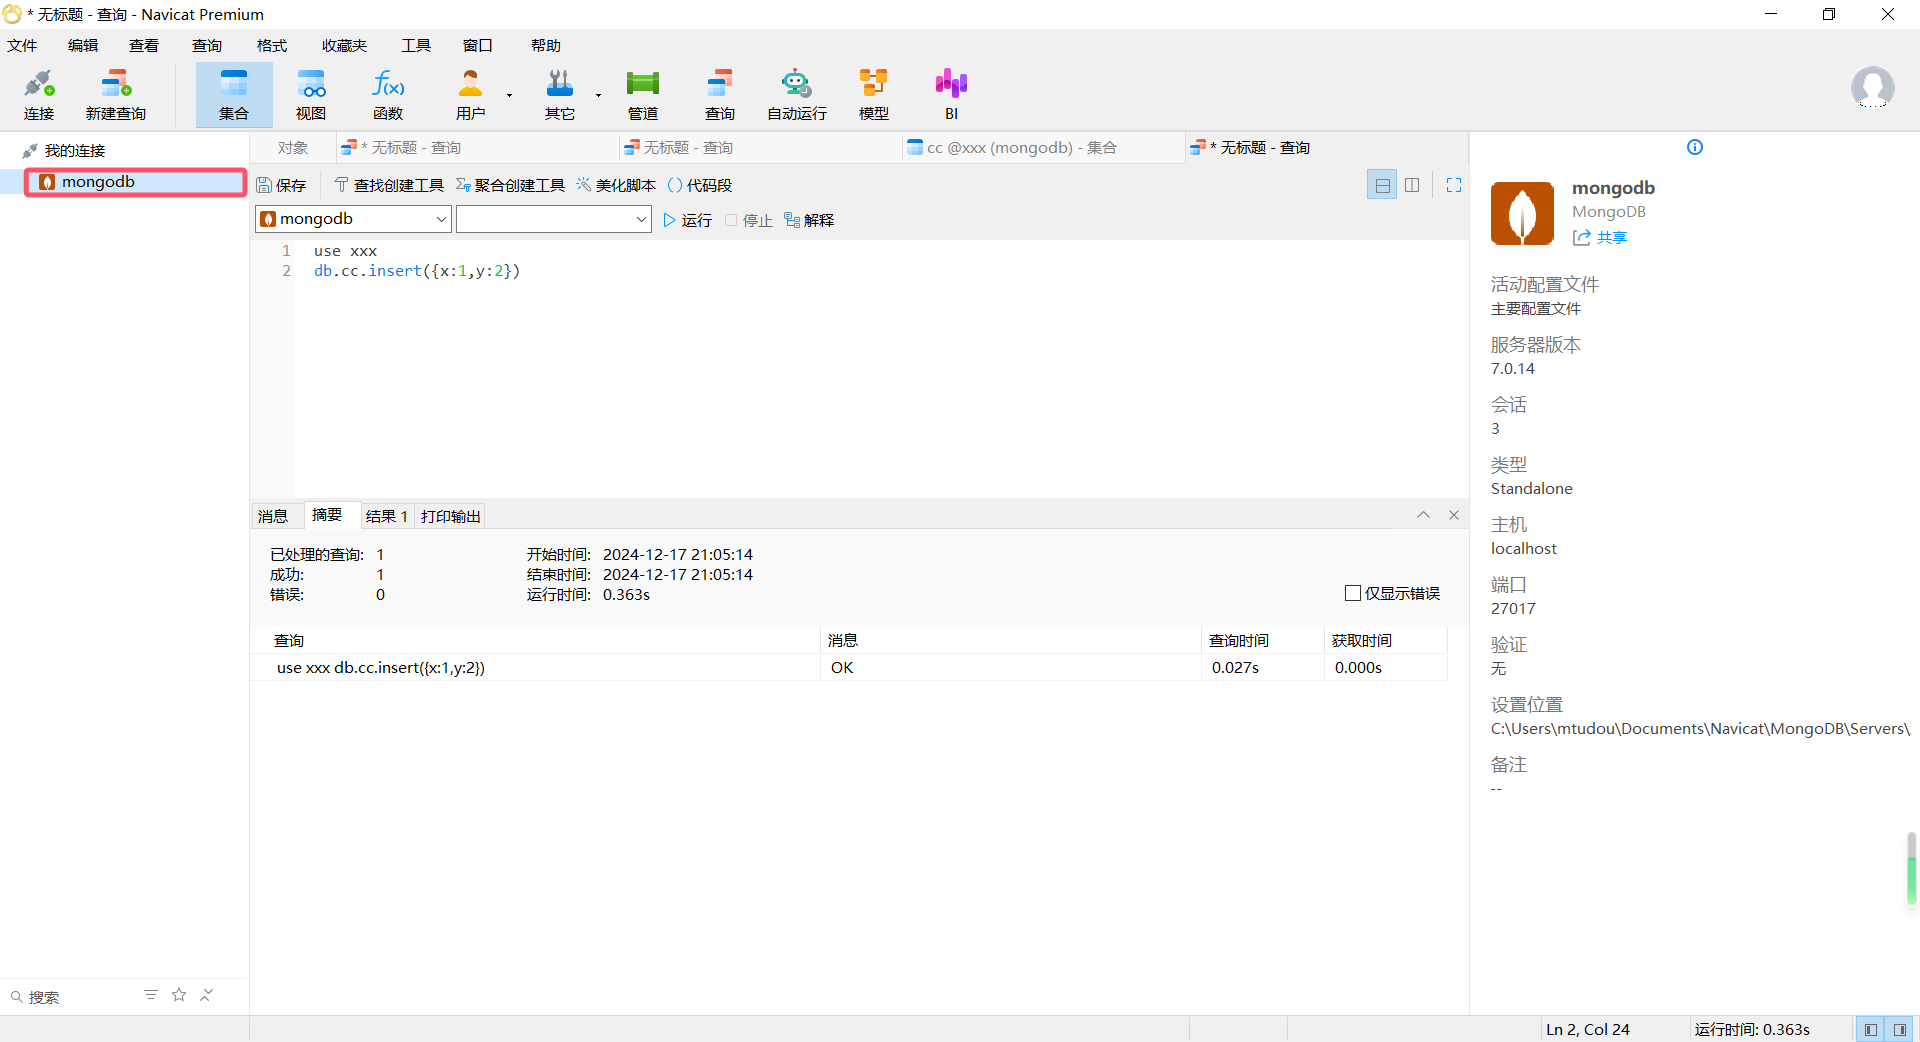Viewport: 1920px width, 1042px height.
Task: Collapse the results pane with up chevron
Action: point(1423,515)
